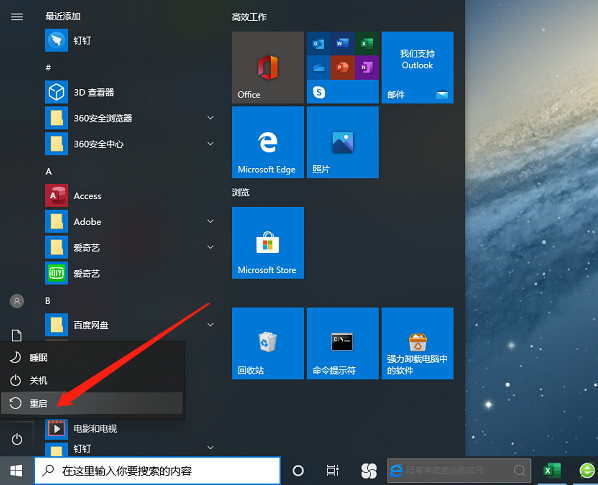598x485 pixels.
Task: Open the 回收站 recycle bin tile
Action: (x=268, y=343)
